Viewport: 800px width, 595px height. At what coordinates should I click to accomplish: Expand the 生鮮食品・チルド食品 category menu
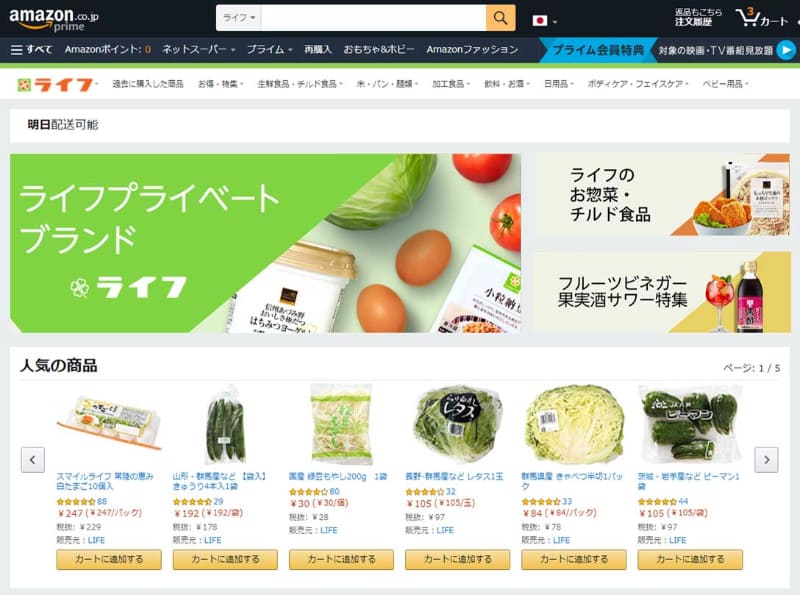[300, 84]
